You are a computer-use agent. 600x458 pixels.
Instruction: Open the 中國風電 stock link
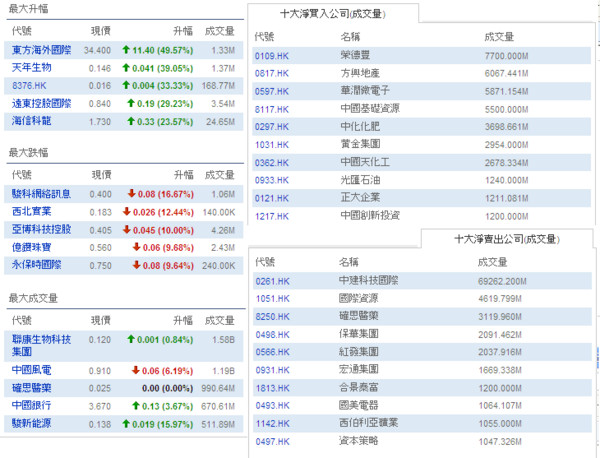(31, 370)
